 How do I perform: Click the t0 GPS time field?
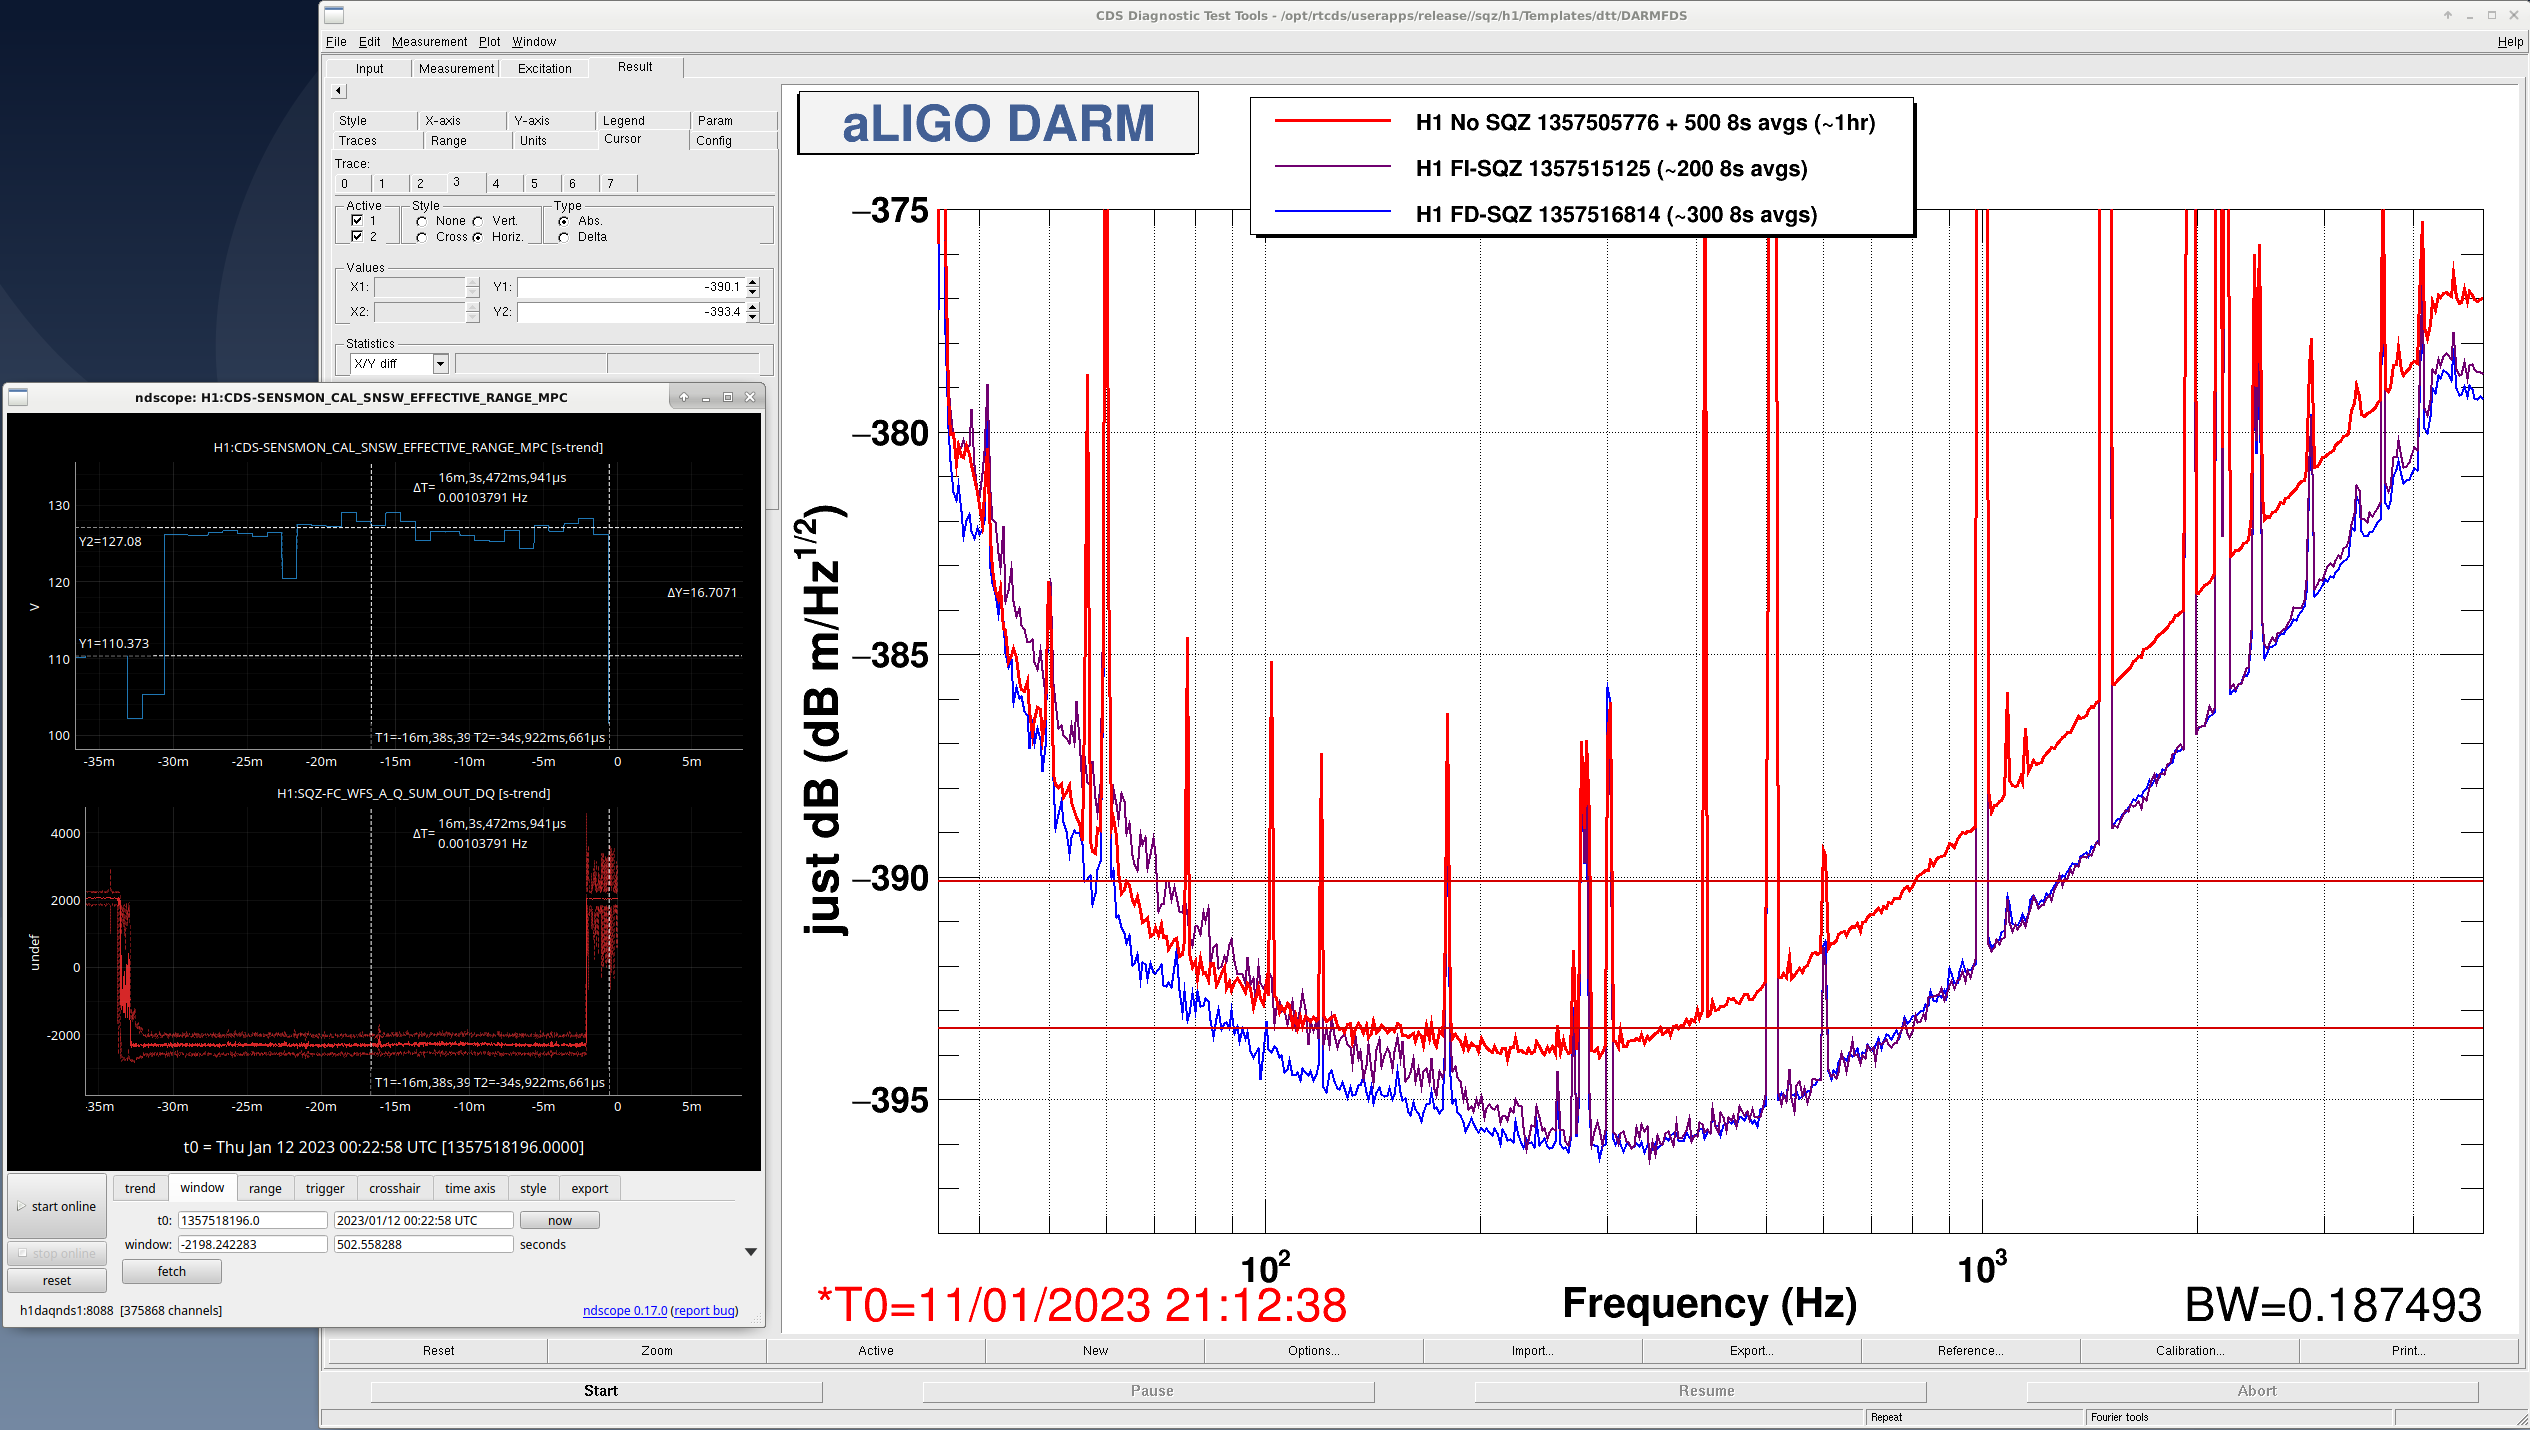tap(252, 1221)
